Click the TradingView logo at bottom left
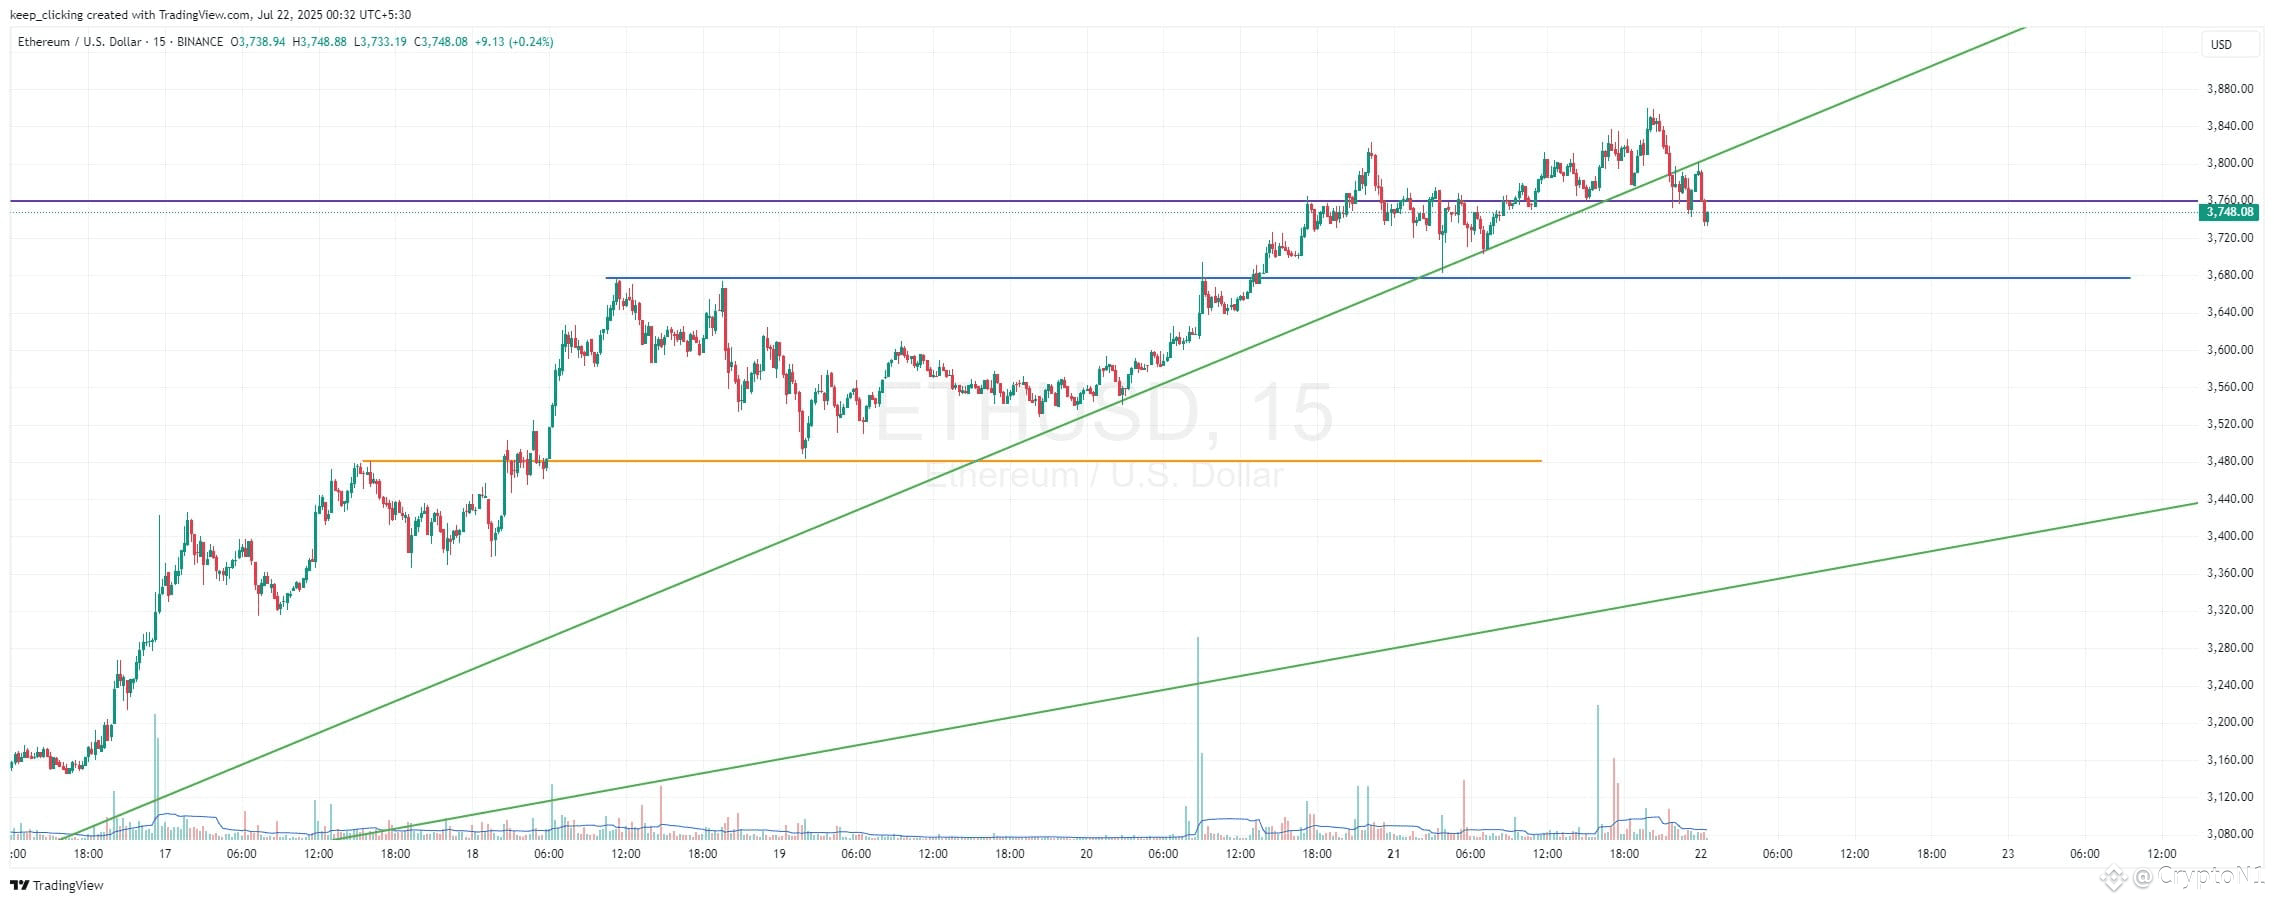This screenshot has width=2274, height=903. [57, 885]
